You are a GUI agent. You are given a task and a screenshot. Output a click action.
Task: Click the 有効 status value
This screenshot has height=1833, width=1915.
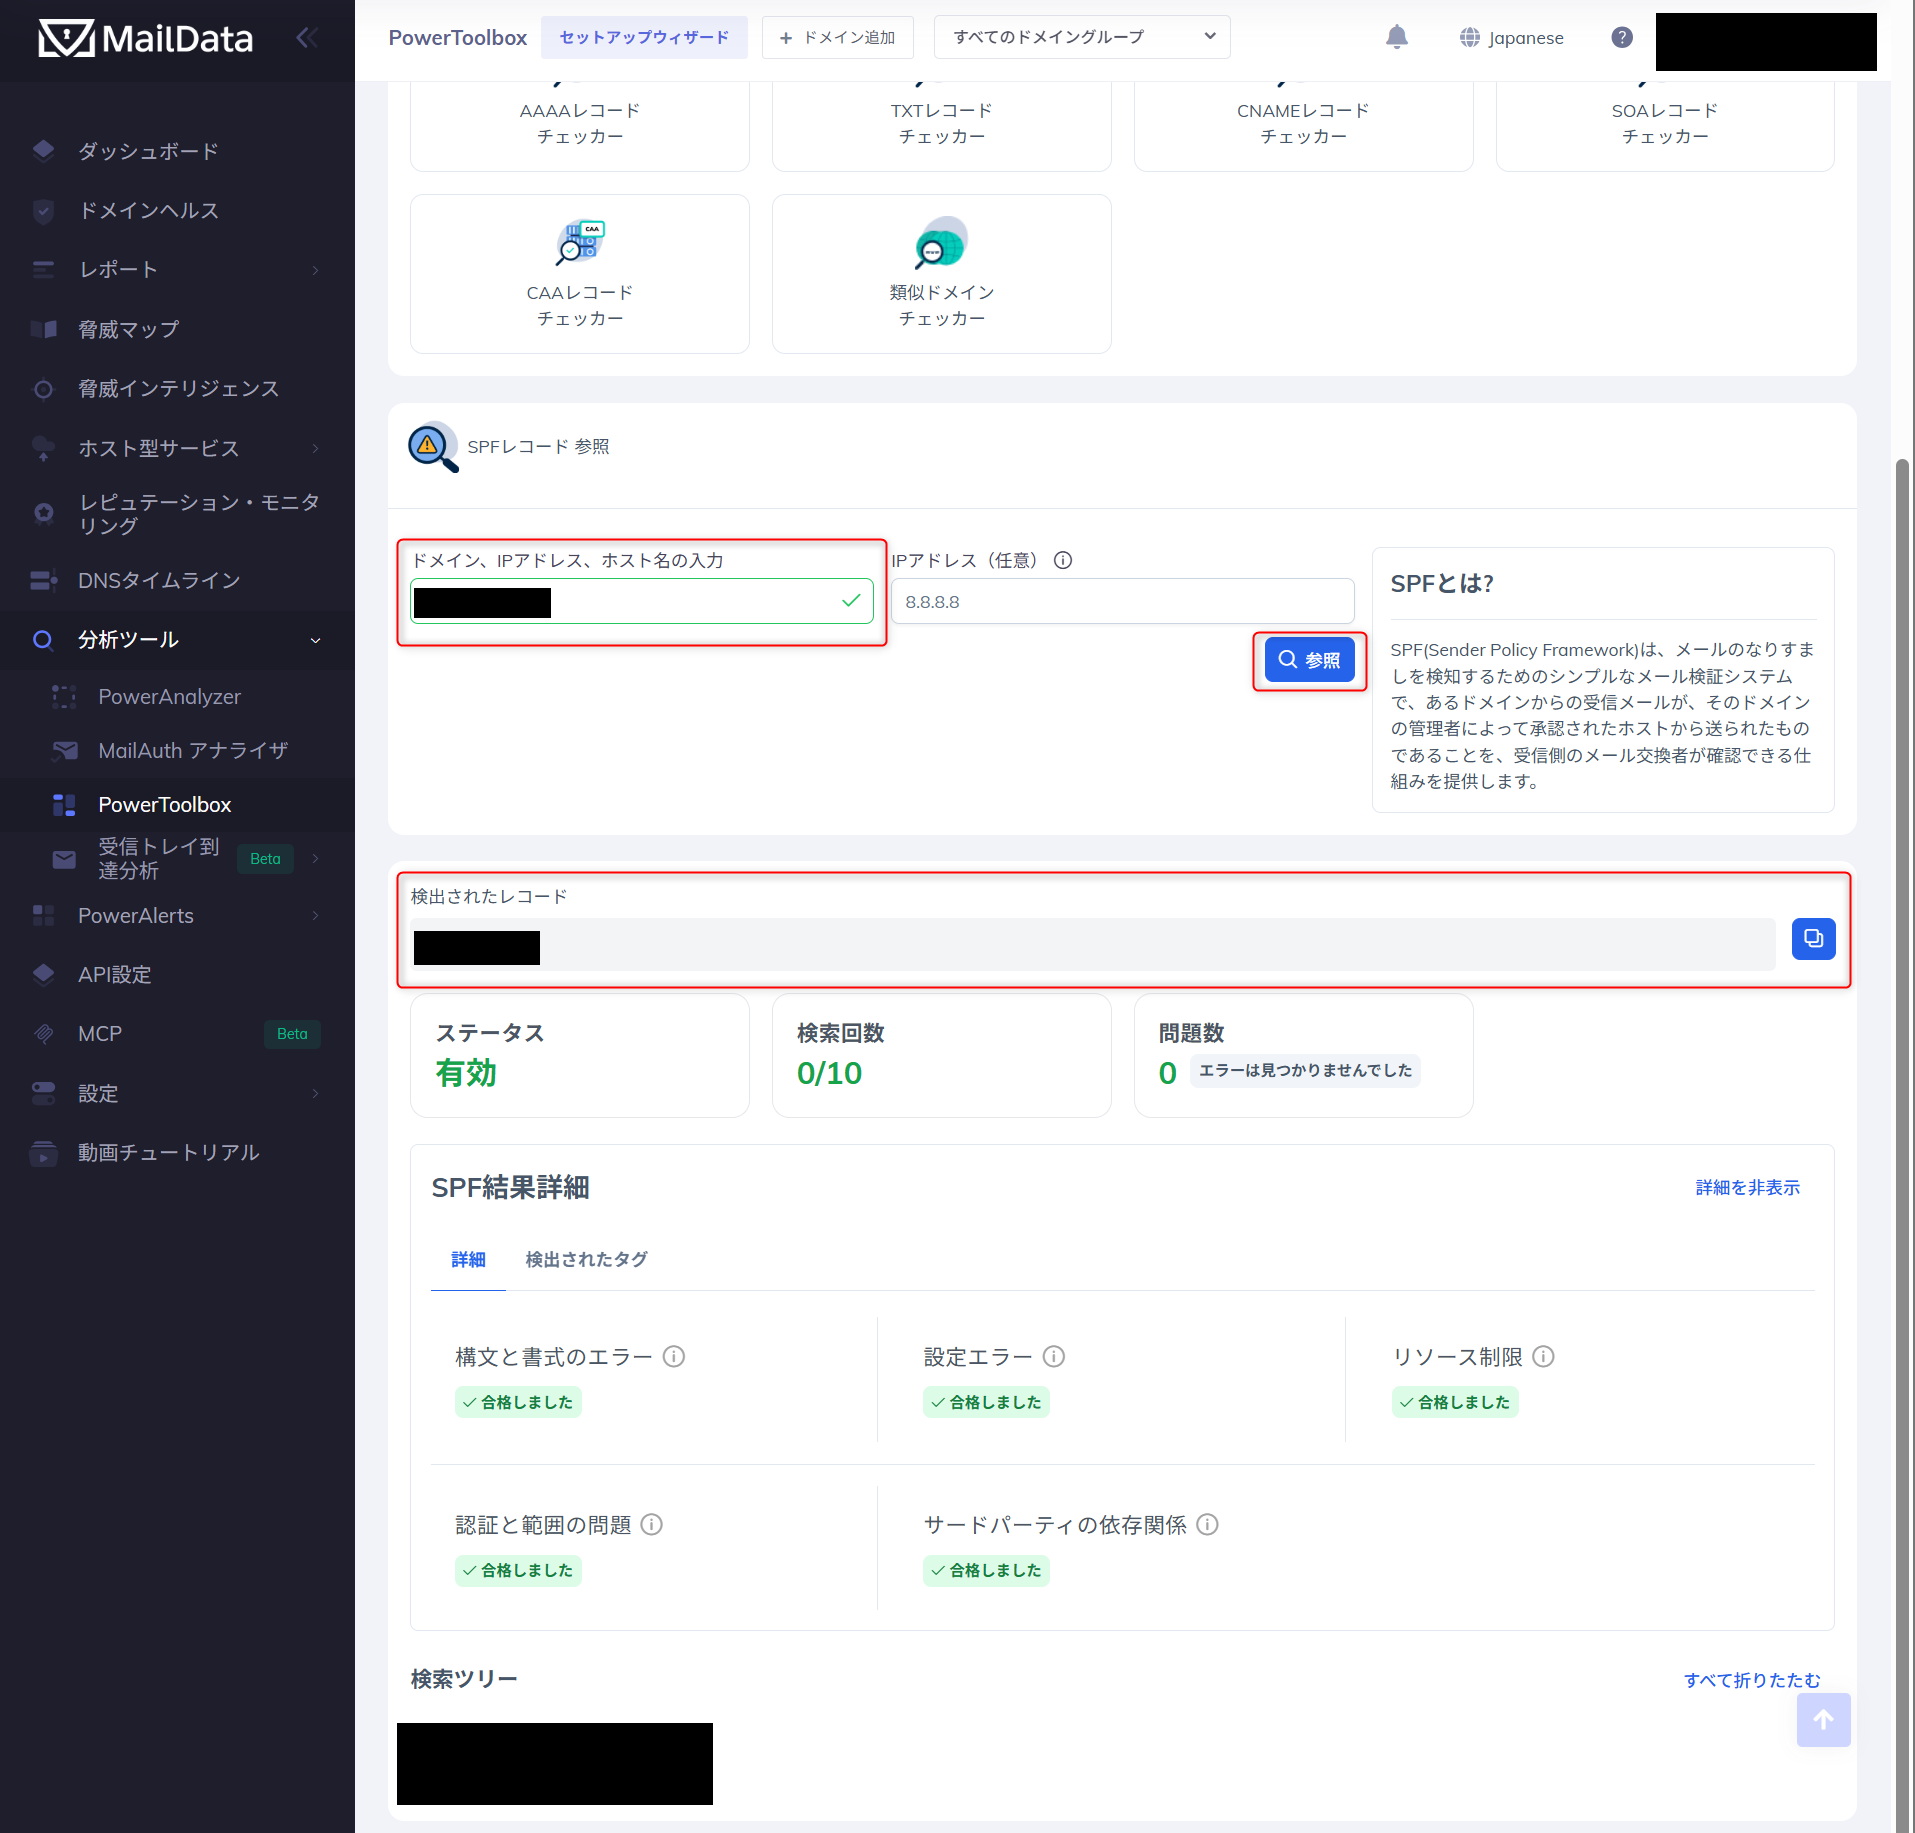coord(466,1073)
